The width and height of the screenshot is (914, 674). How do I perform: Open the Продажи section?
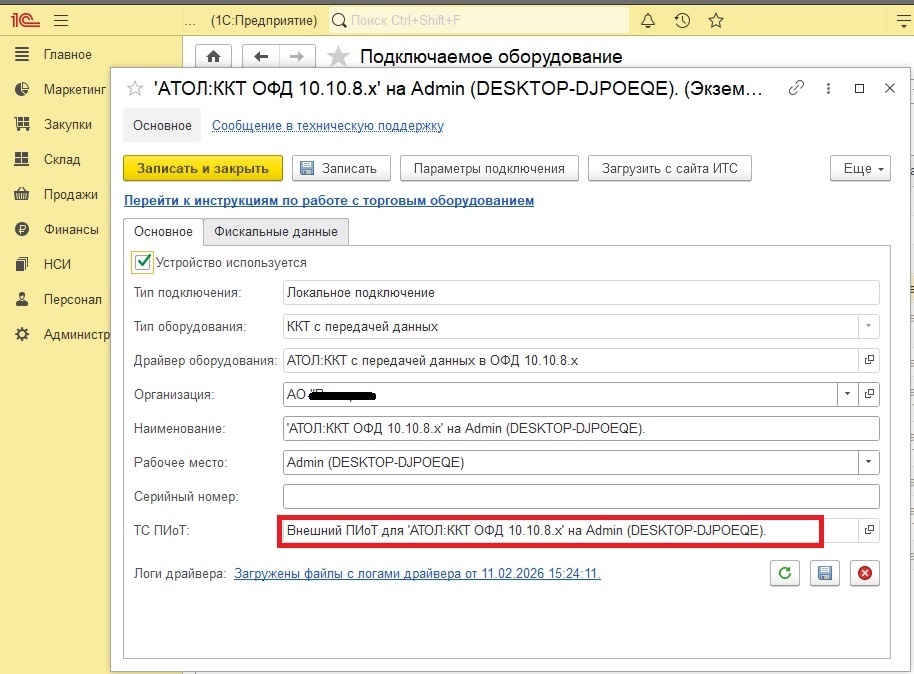pyautogui.click(x=57, y=194)
